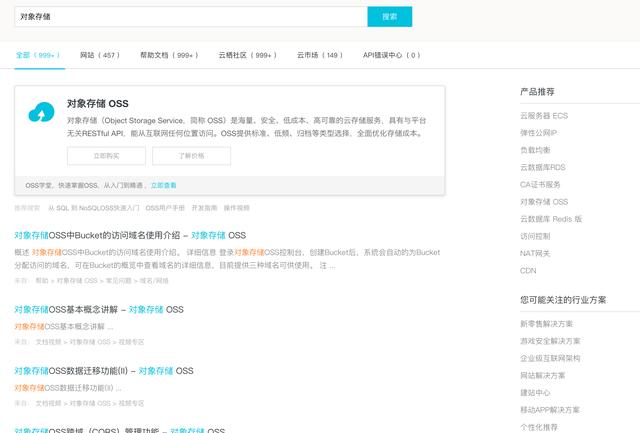The height and width of the screenshot is (433, 640).
Task: Open suggested search 开发指南
Action: [x=204, y=208]
